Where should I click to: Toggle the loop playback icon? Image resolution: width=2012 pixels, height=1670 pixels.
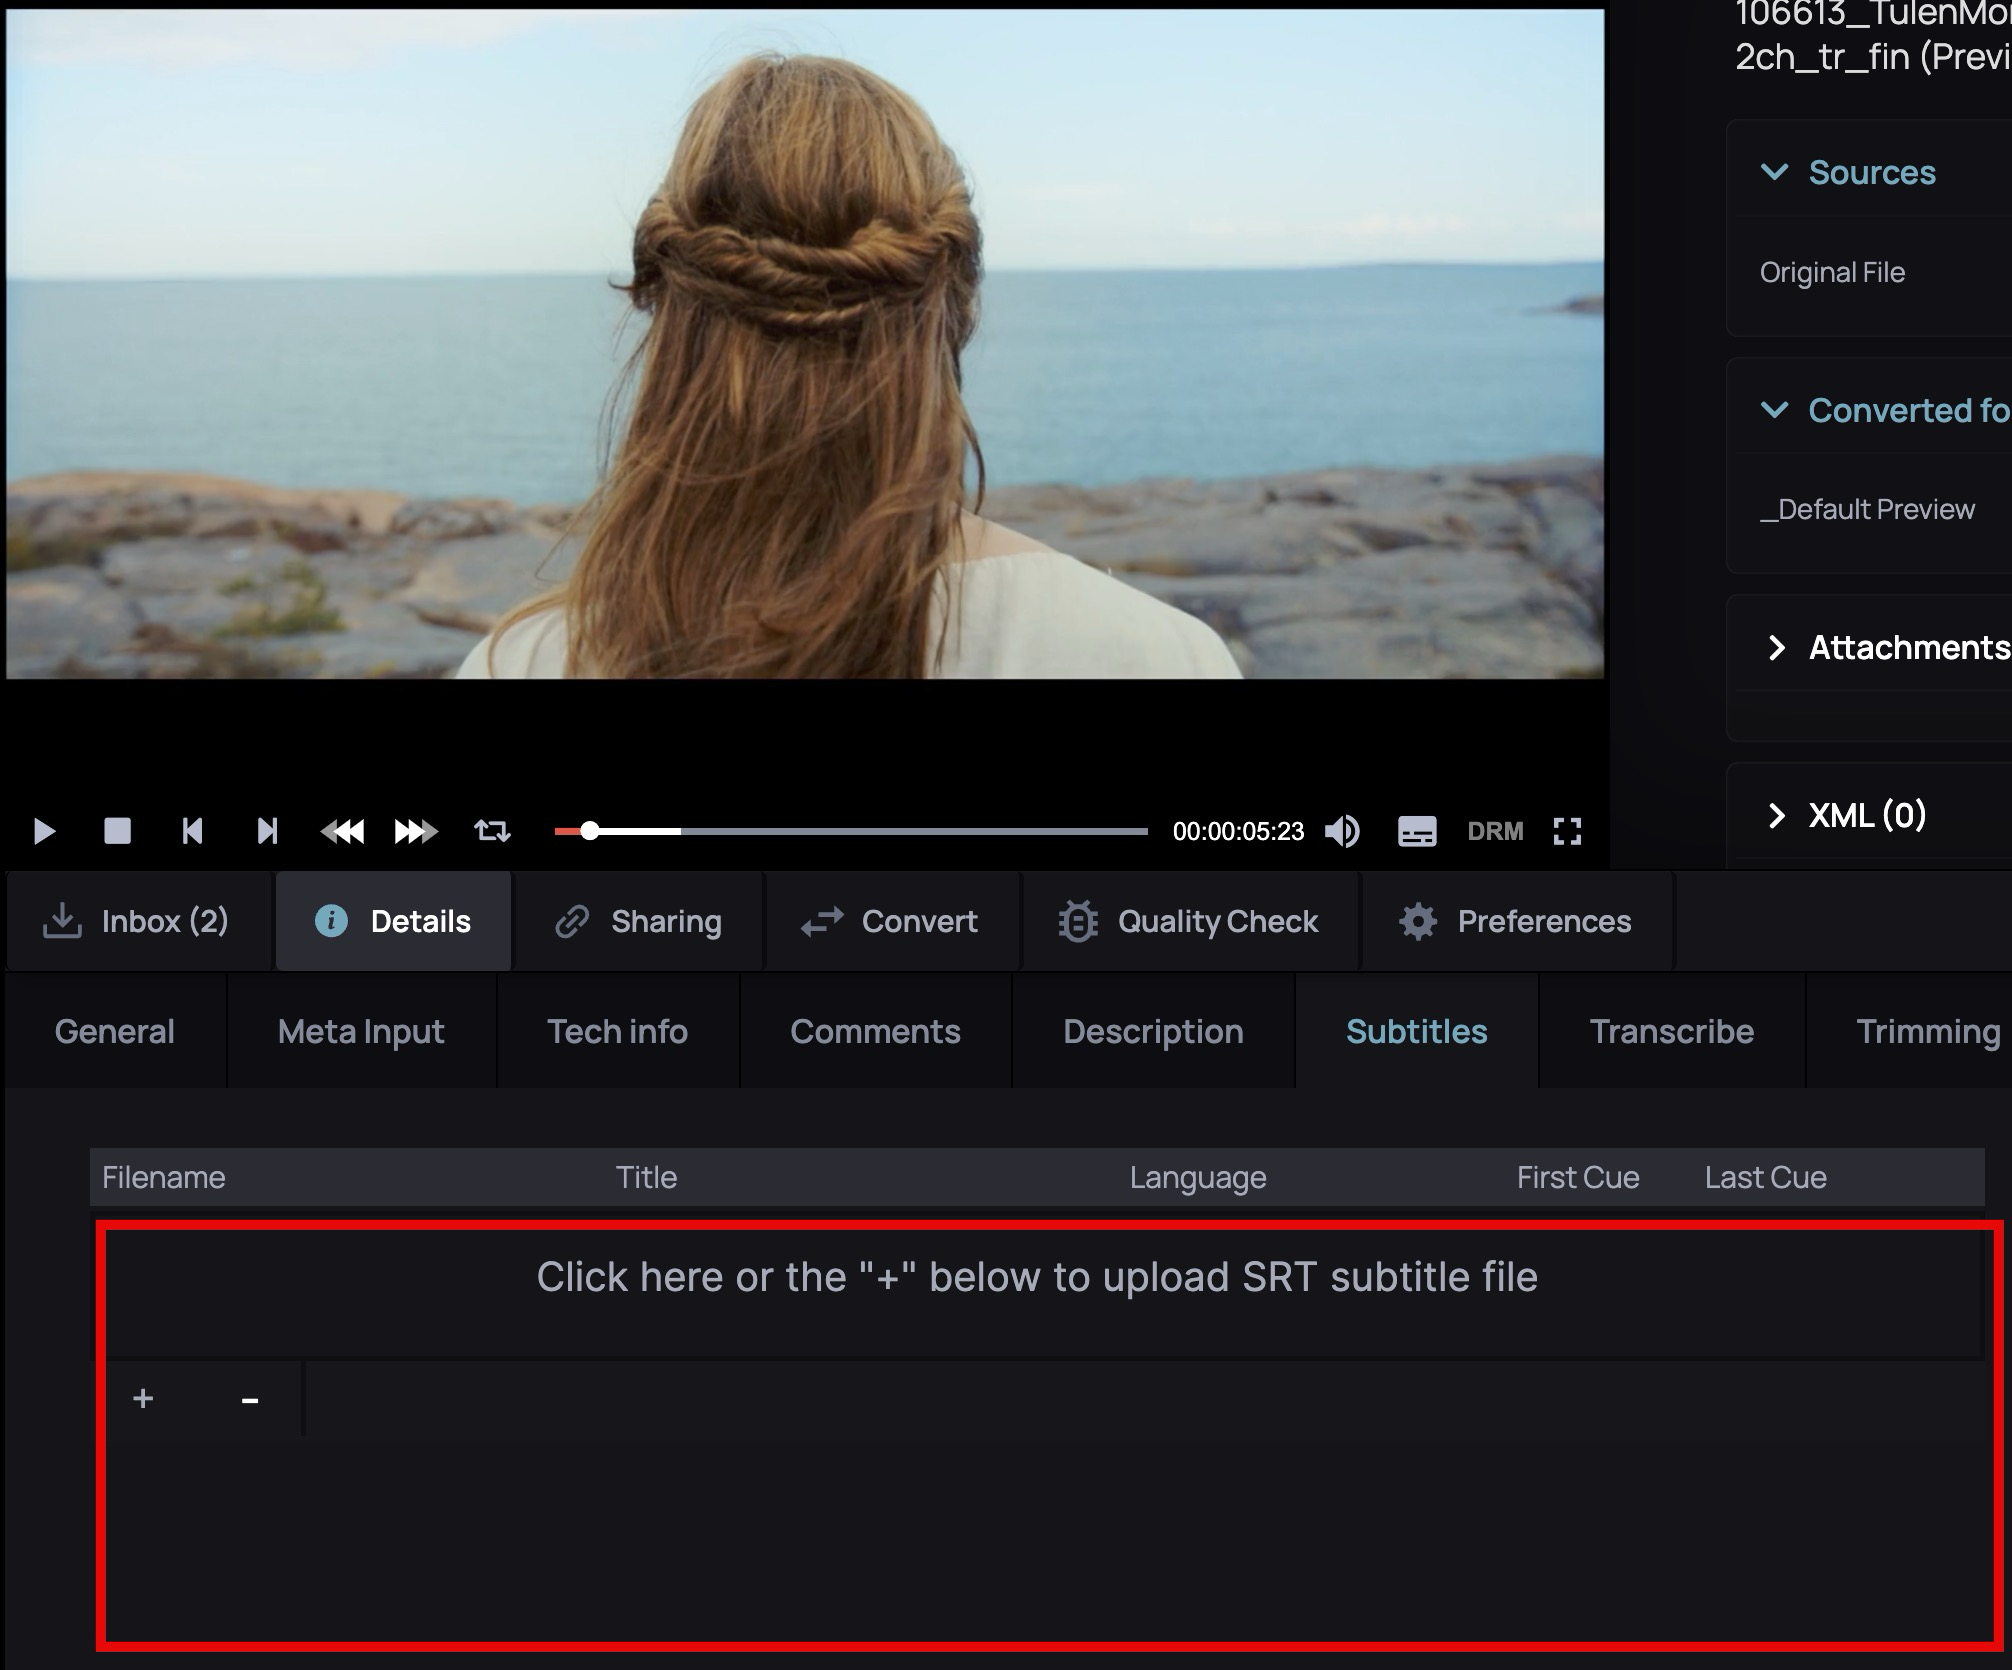click(x=492, y=831)
